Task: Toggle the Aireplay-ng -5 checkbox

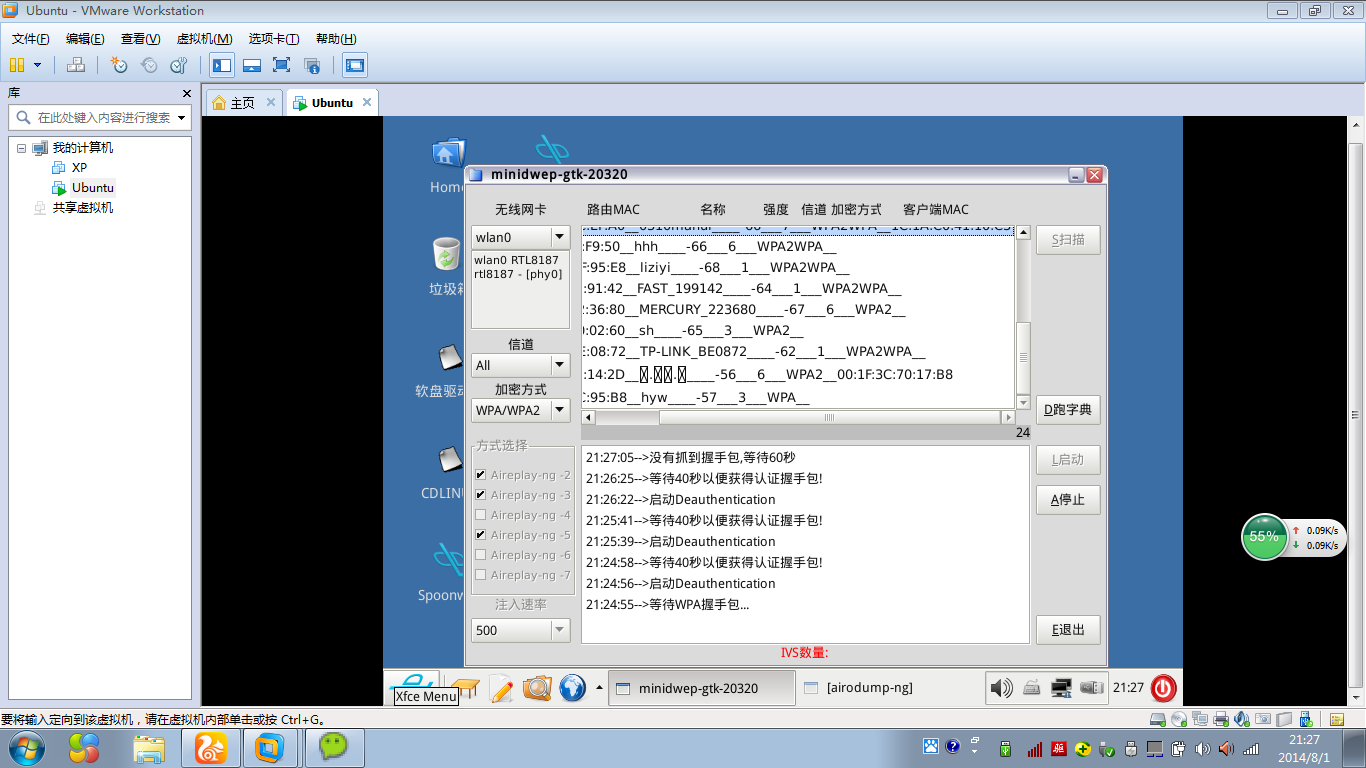Action: (481, 535)
